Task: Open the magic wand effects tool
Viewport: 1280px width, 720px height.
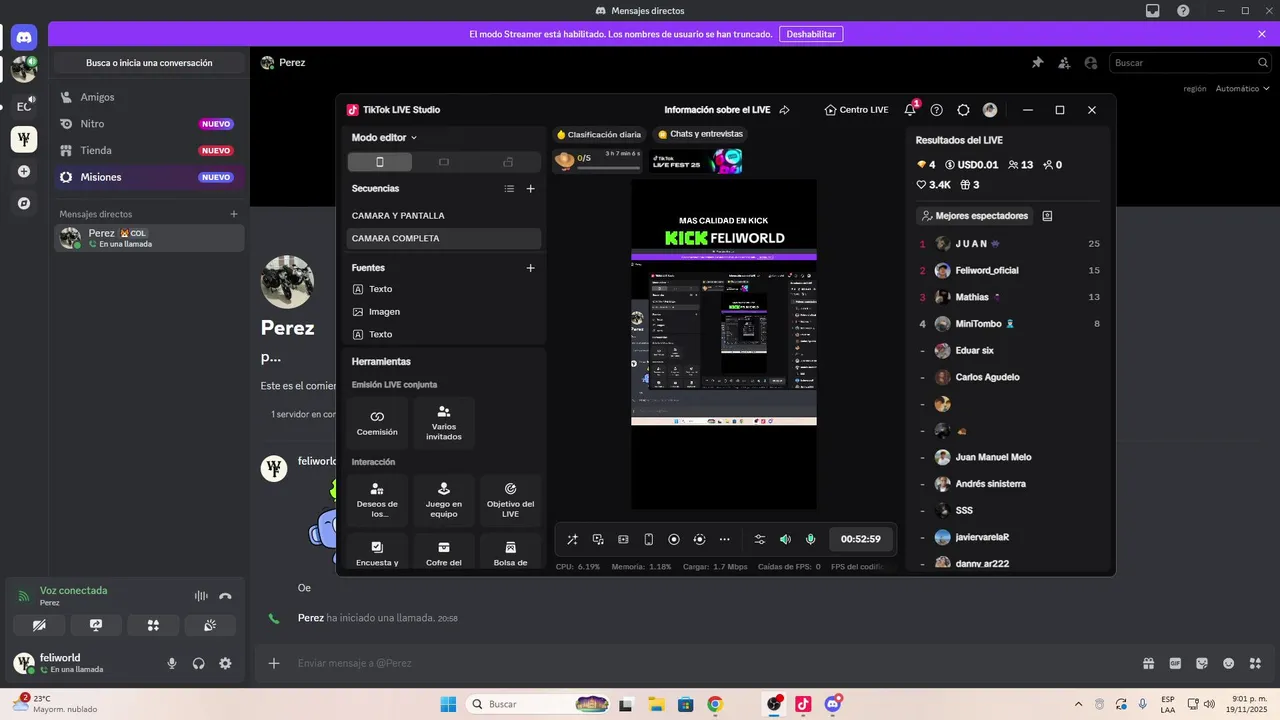Action: [x=572, y=539]
